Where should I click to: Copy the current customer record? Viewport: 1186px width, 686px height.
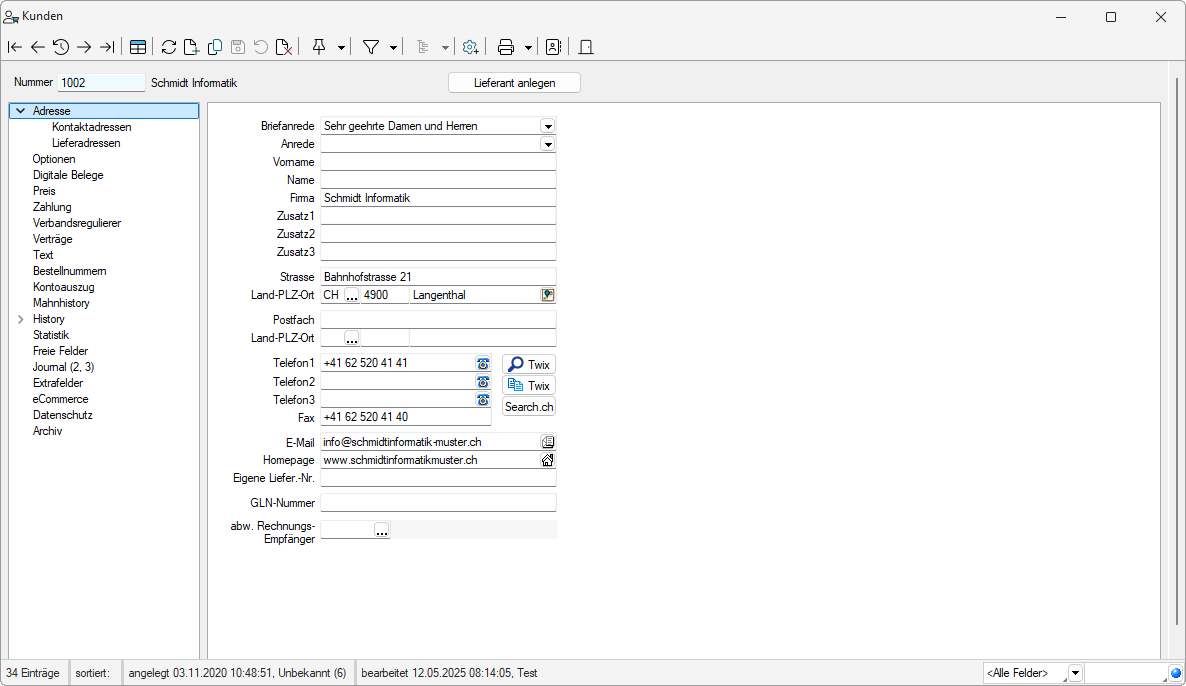(215, 47)
